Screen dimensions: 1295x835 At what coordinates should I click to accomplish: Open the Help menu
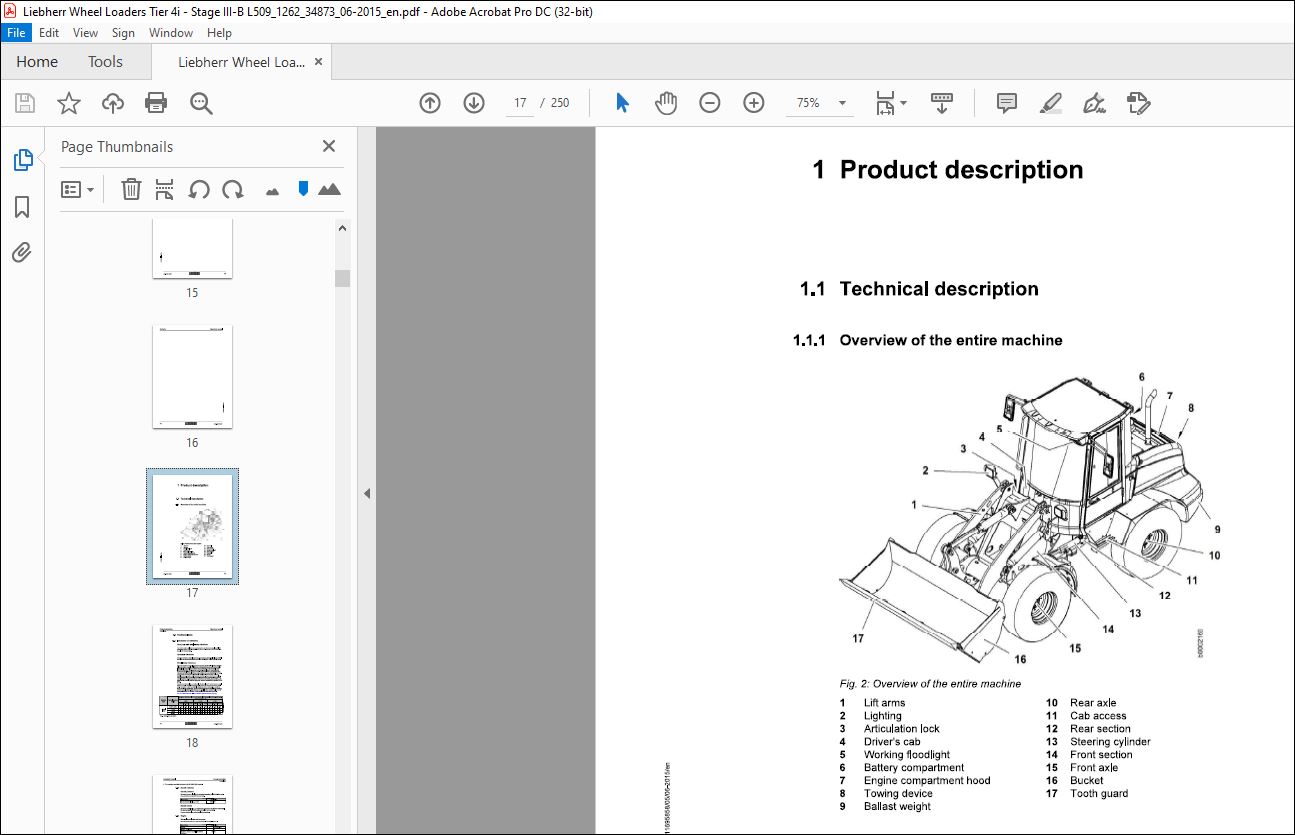(219, 33)
